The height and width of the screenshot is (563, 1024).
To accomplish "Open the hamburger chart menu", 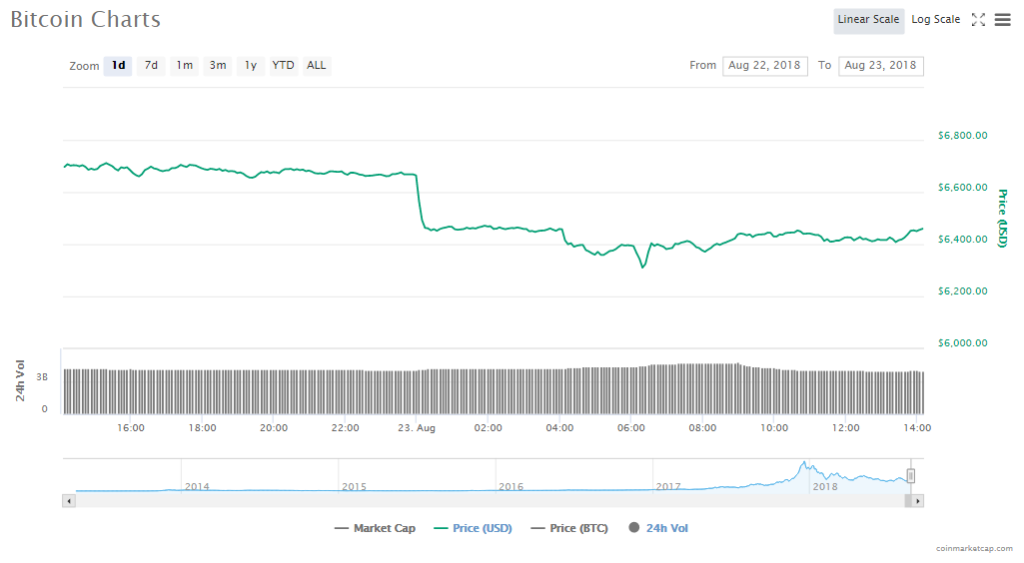I will (1002, 20).
